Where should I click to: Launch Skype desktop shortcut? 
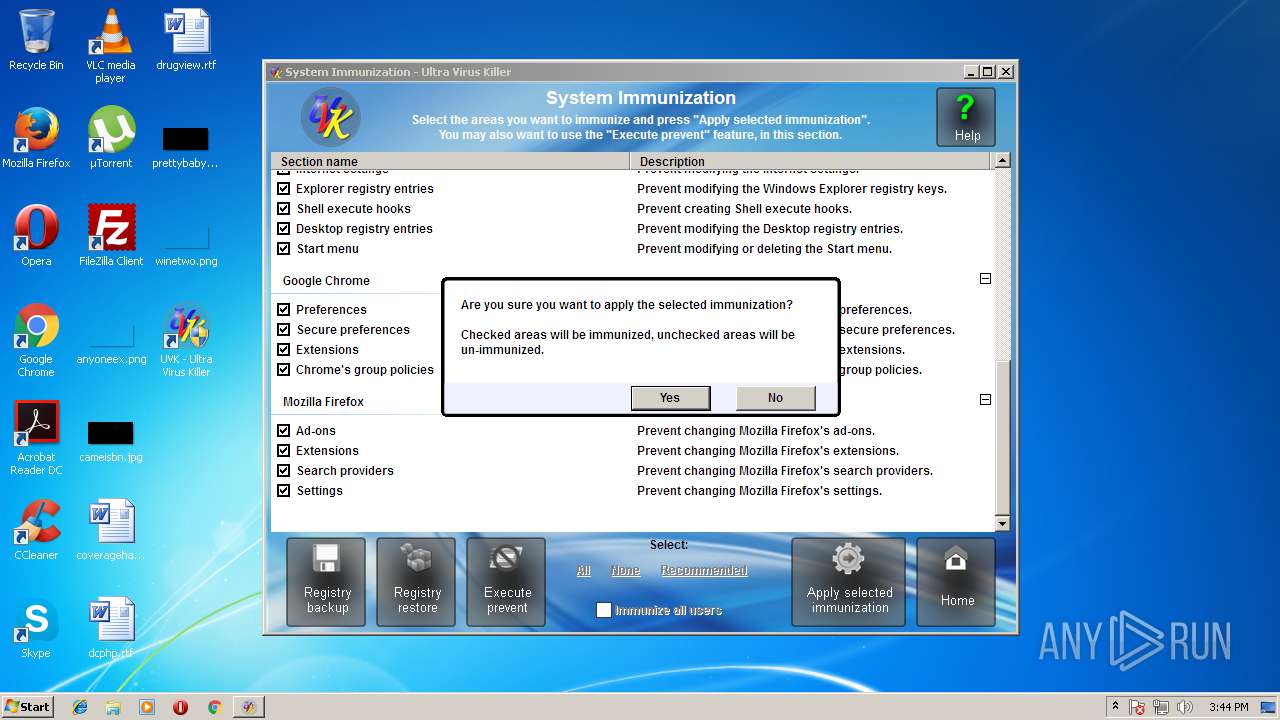36,628
